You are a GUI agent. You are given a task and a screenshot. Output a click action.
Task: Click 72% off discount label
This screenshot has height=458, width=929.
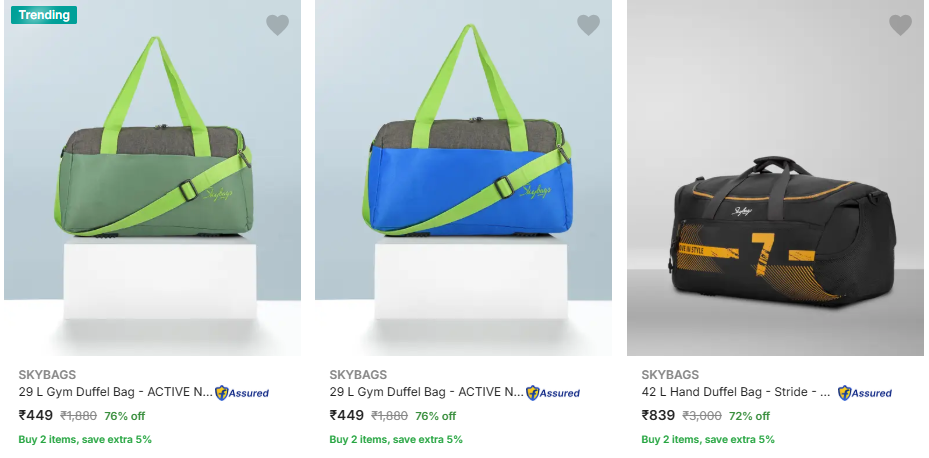point(749,416)
